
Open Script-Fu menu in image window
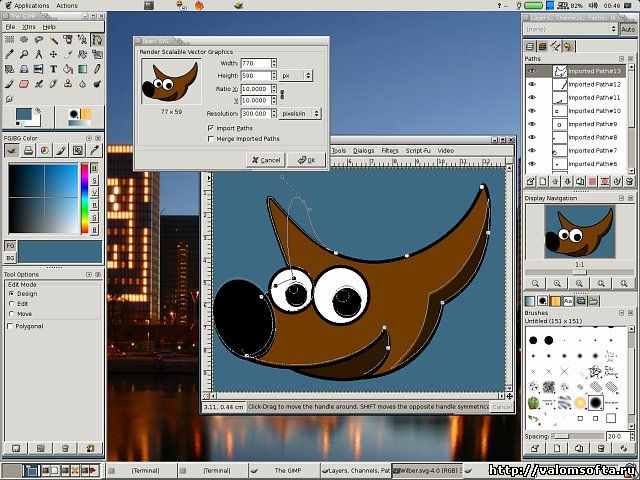click(x=418, y=151)
